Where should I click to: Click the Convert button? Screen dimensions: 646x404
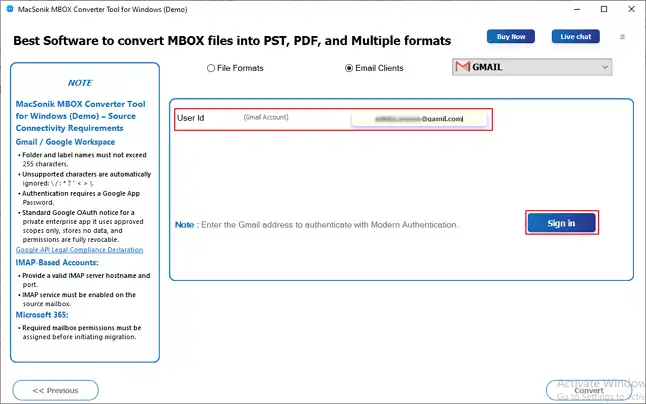pyautogui.click(x=589, y=390)
